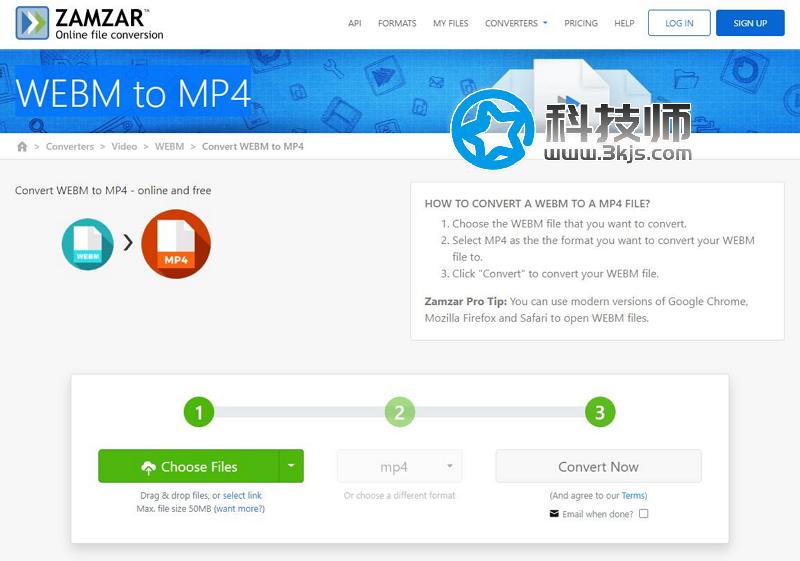Open the Choose Files dropdown arrow
Image resolution: width=800 pixels, height=561 pixels.
tap(291, 466)
